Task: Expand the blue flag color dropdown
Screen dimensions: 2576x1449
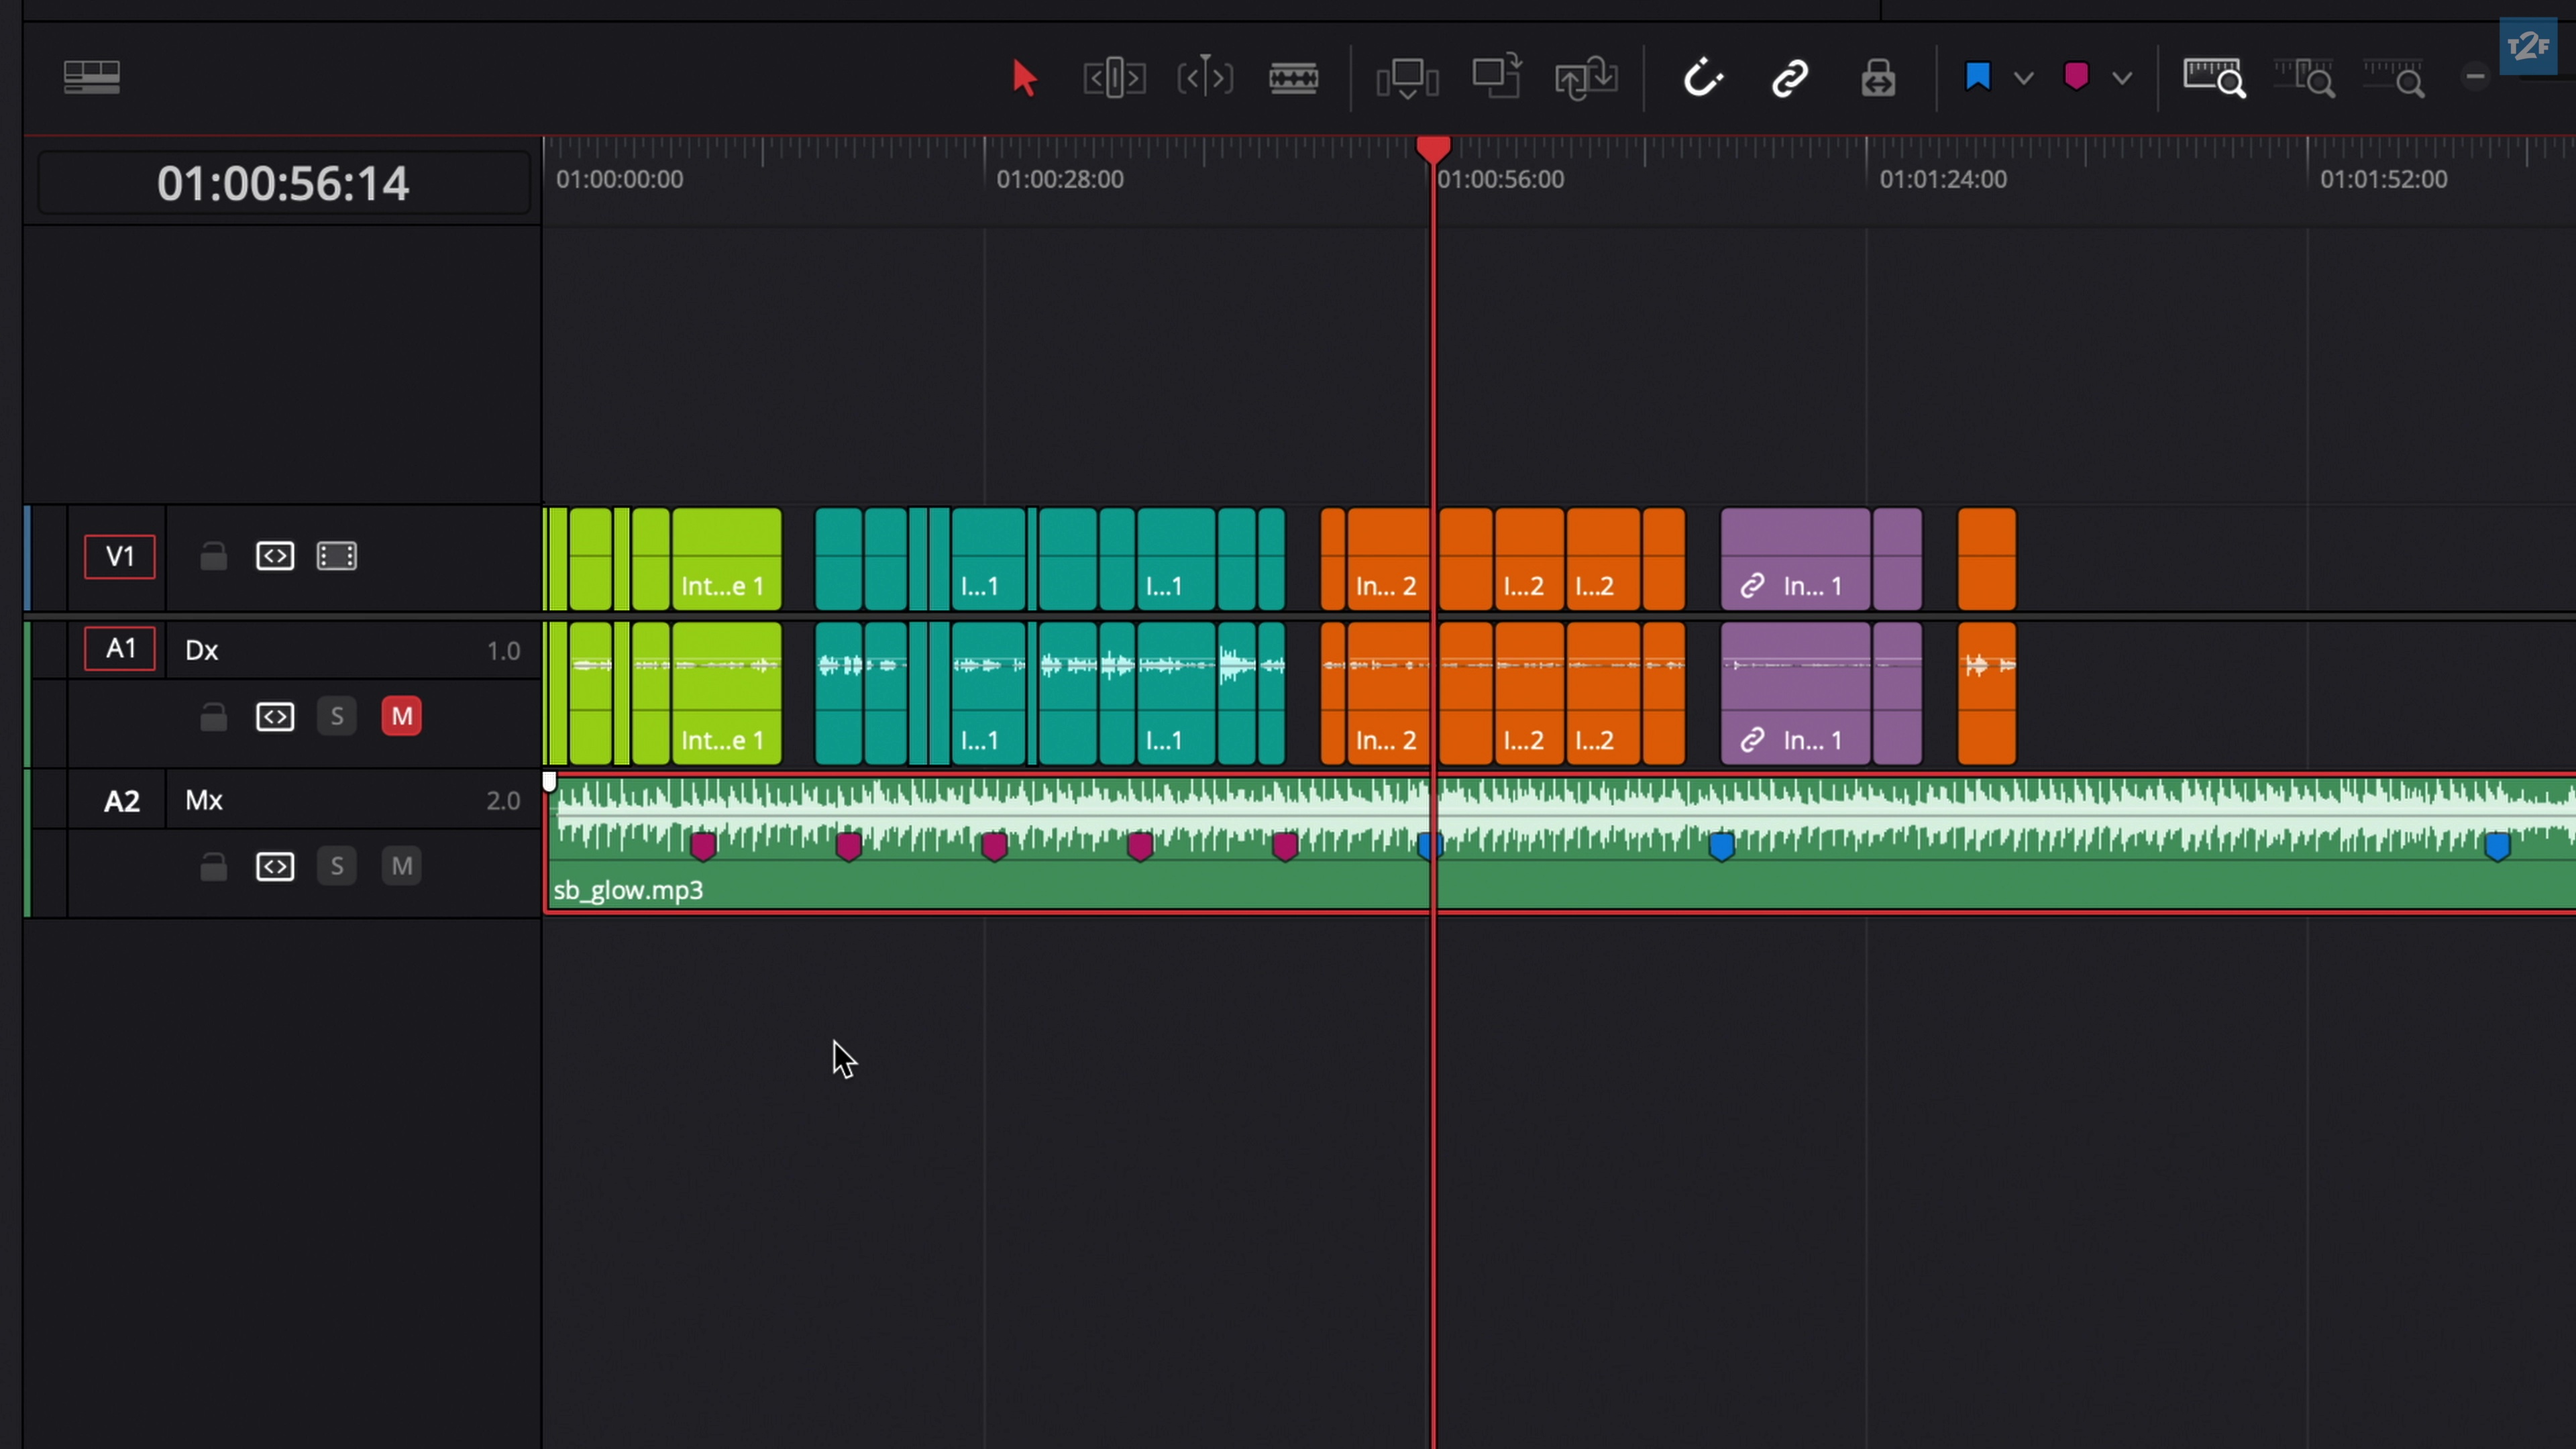Action: pyautogui.click(x=2023, y=77)
